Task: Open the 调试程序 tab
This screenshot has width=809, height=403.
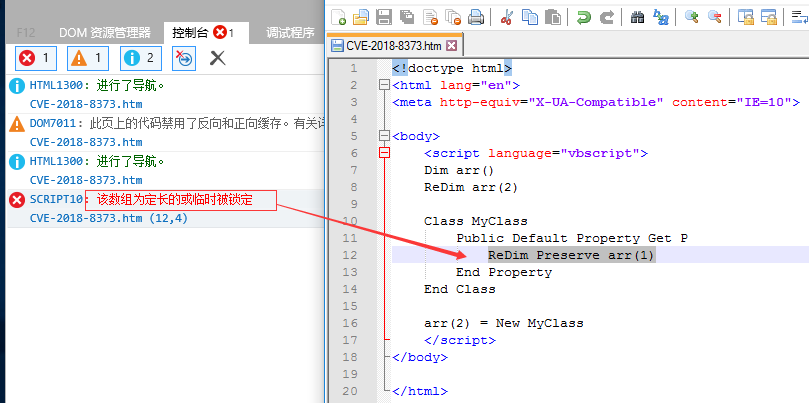Action: [290, 33]
